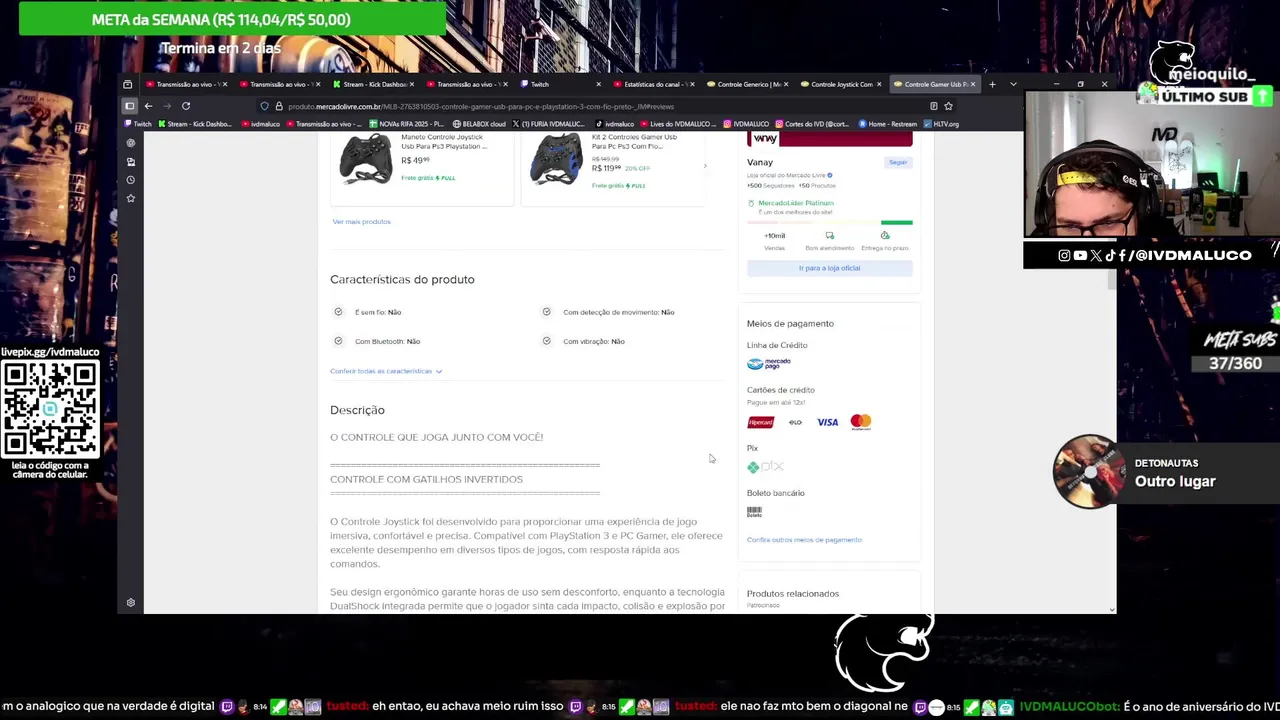This screenshot has width=1280, height=720.
Task: Switch to the Controle Generico tab
Action: (749, 84)
